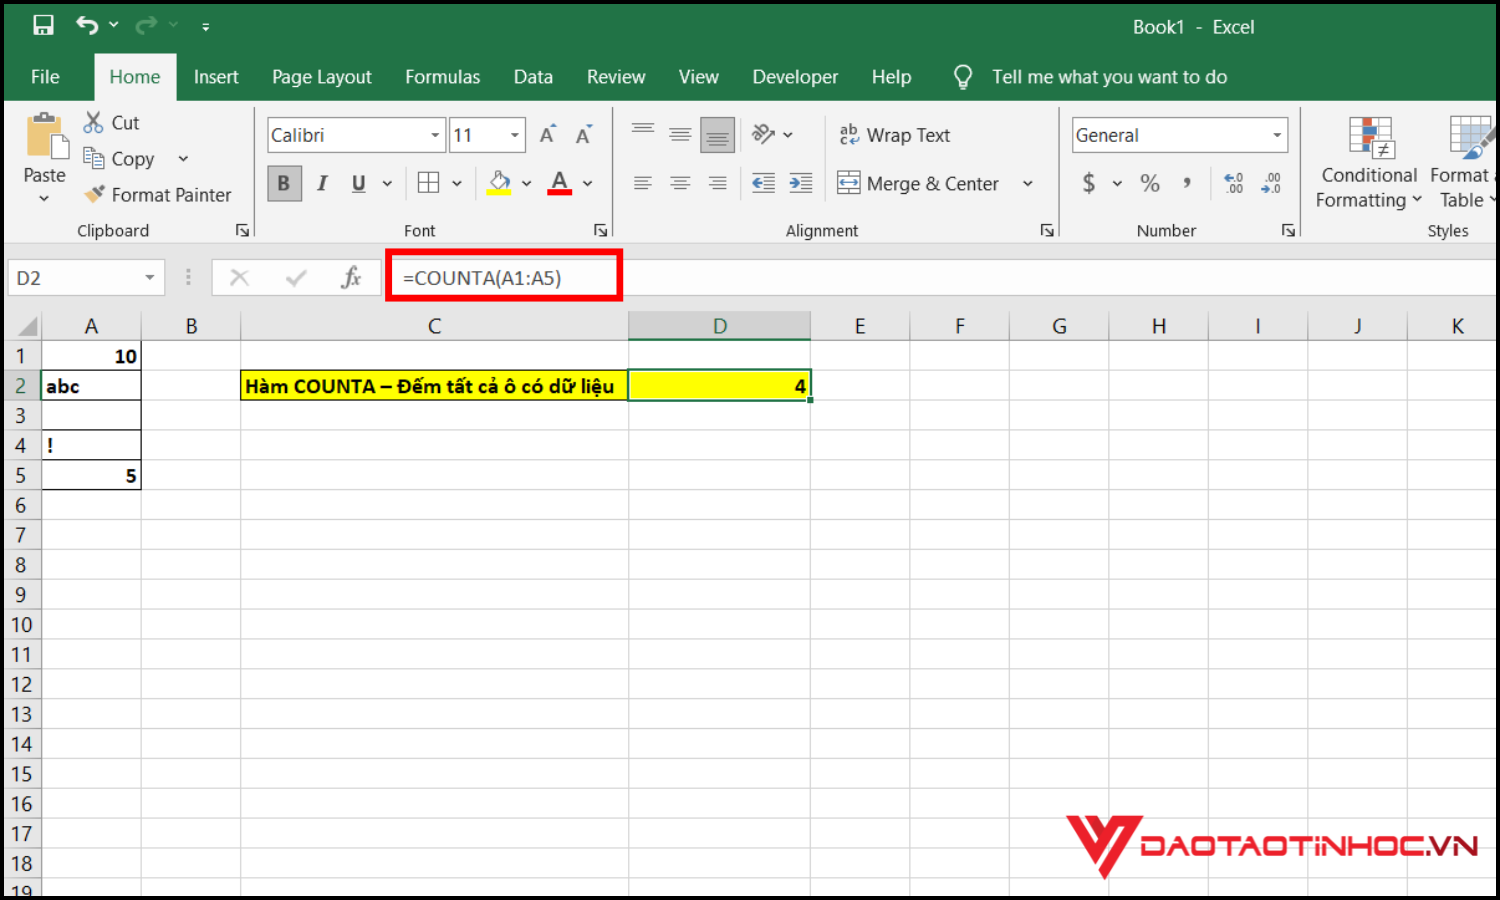
Task: Click the Increase Font Size icon
Action: [x=547, y=135]
